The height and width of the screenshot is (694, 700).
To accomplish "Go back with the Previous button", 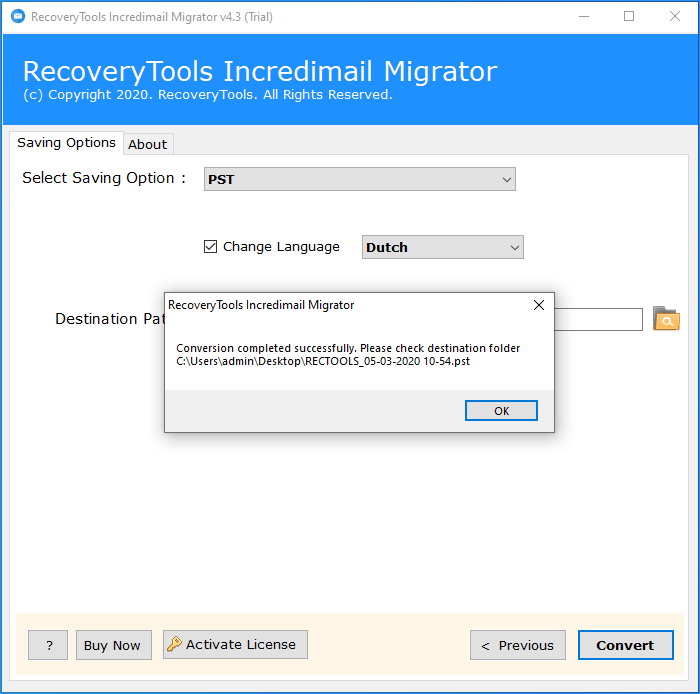I will click(x=518, y=645).
